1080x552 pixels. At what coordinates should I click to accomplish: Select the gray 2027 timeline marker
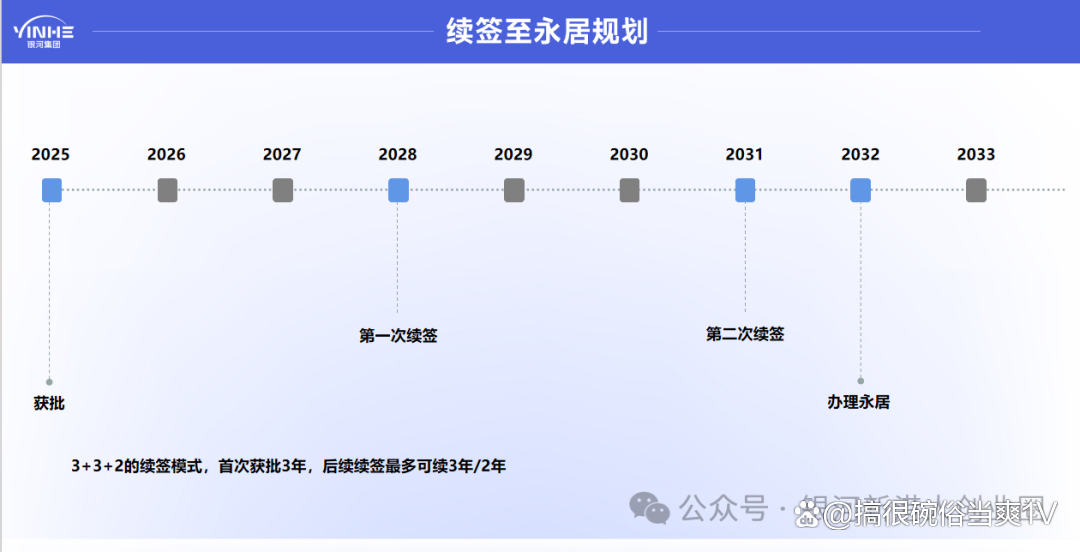click(x=283, y=190)
